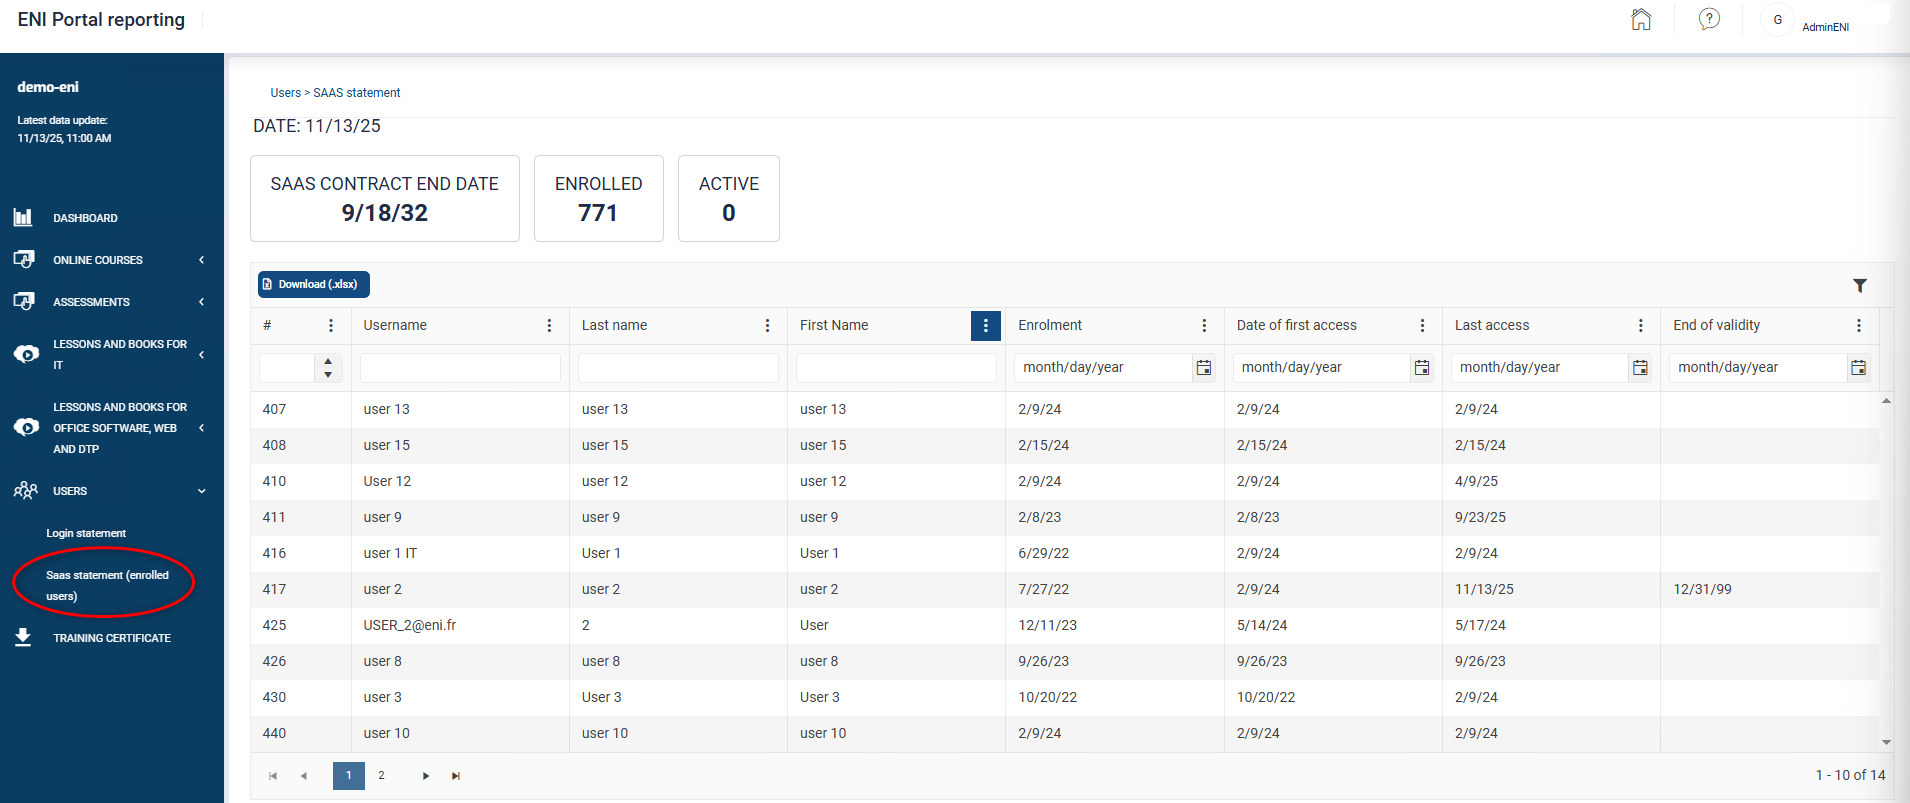1910x803 pixels.
Task: Focus the Last name filter text field
Action: (678, 368)
